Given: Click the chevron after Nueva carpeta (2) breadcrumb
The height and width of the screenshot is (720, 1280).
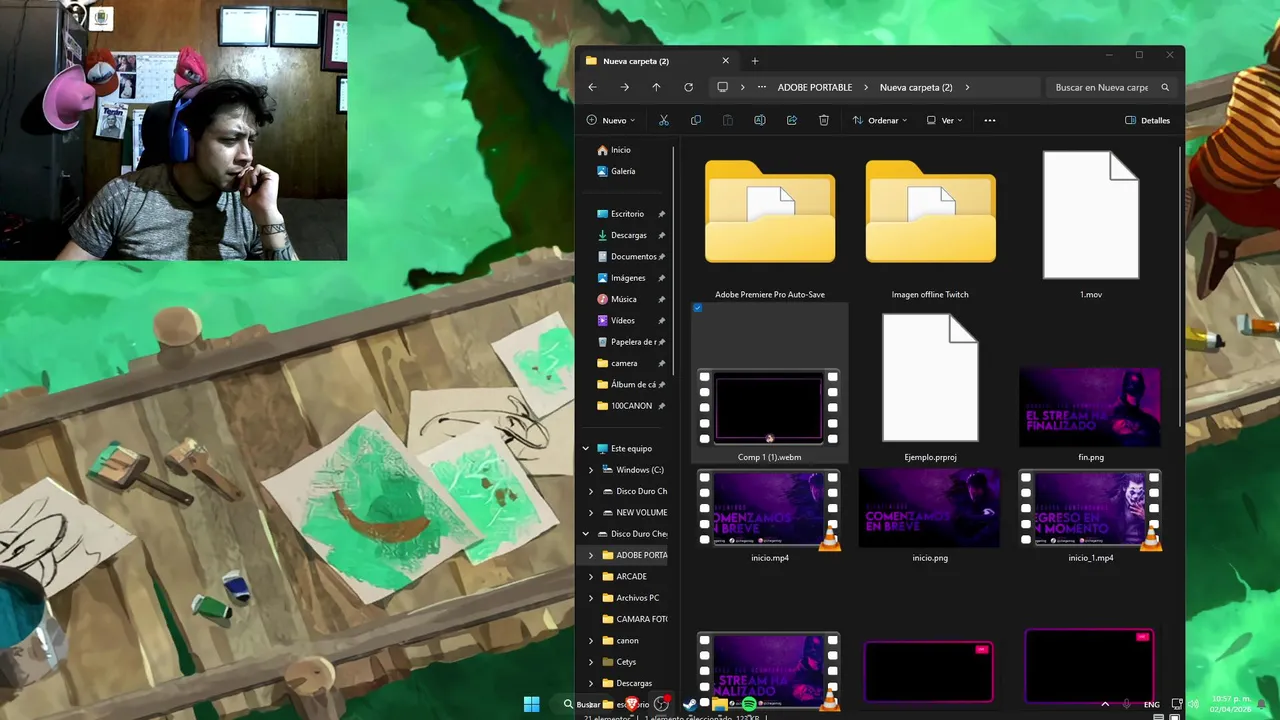Looking at the screenshot, I should tap(967, 87).
